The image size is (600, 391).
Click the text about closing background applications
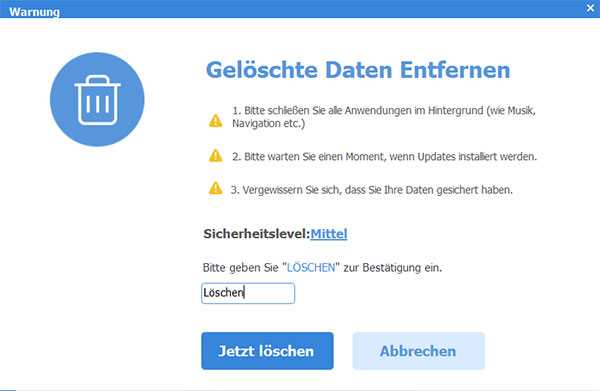[384, 117]
